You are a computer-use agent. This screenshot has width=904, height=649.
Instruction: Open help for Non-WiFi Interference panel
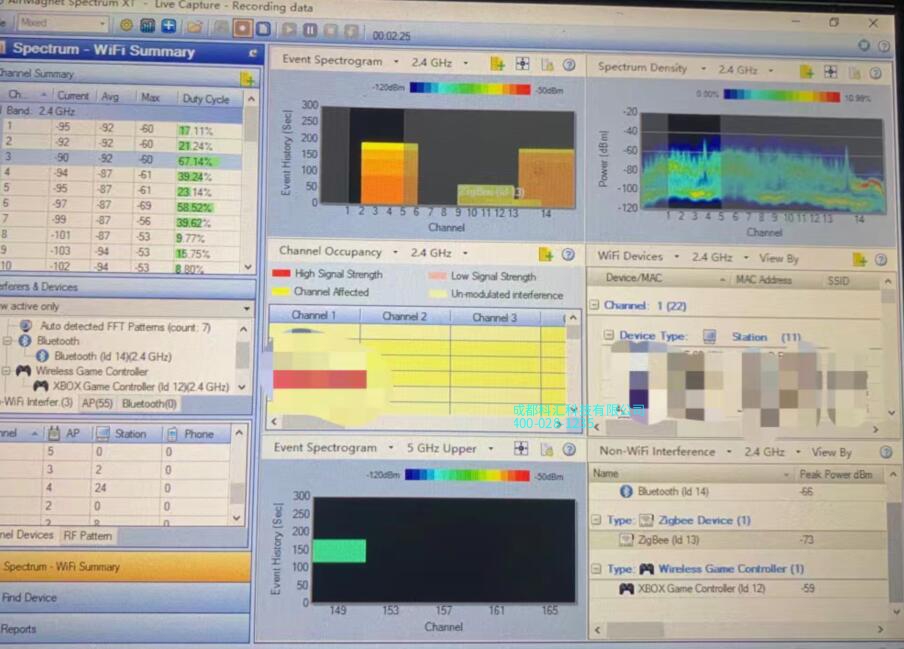point(886,452)
